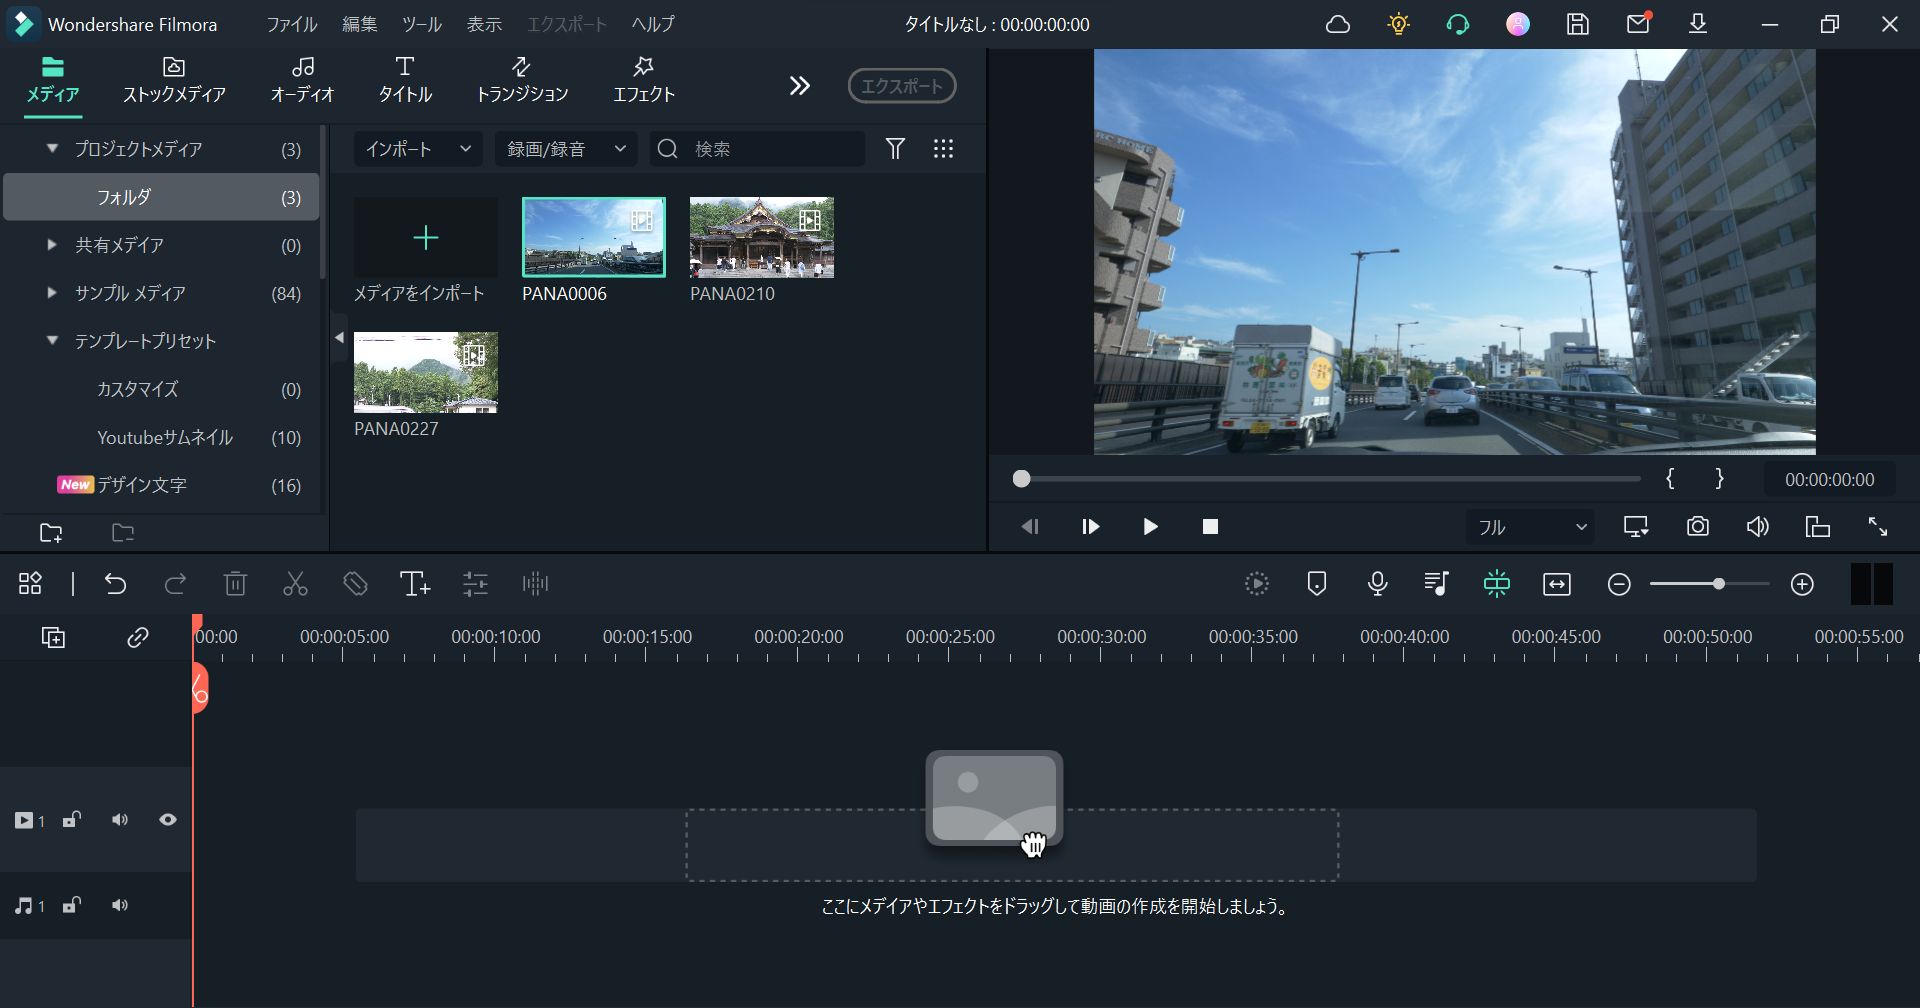Open the 録画/録音 dropdown
The image size is (1920, 1008).
[565, 148]
